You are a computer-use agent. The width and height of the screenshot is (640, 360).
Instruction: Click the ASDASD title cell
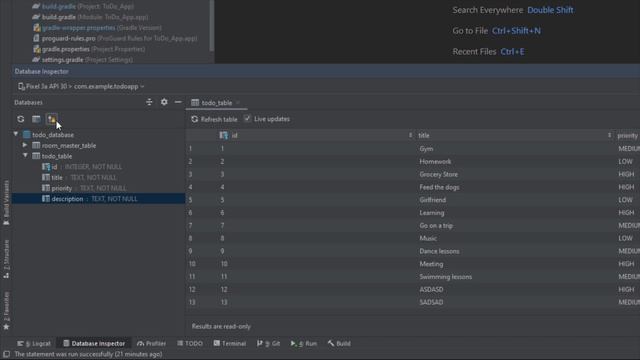(431, 289)
